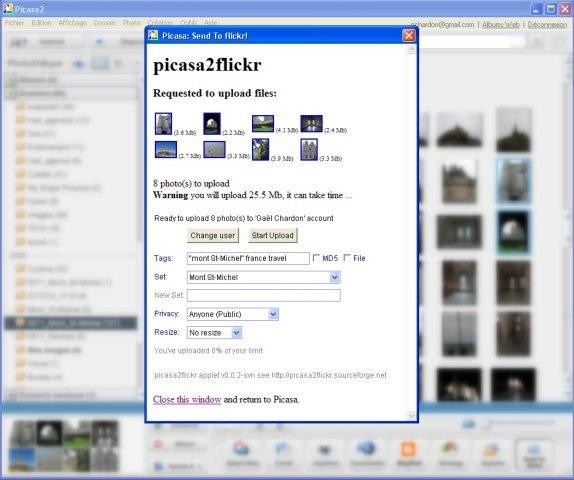
Task: Click the Picasa icon in dialog title bar
Action: coord(153,36)
